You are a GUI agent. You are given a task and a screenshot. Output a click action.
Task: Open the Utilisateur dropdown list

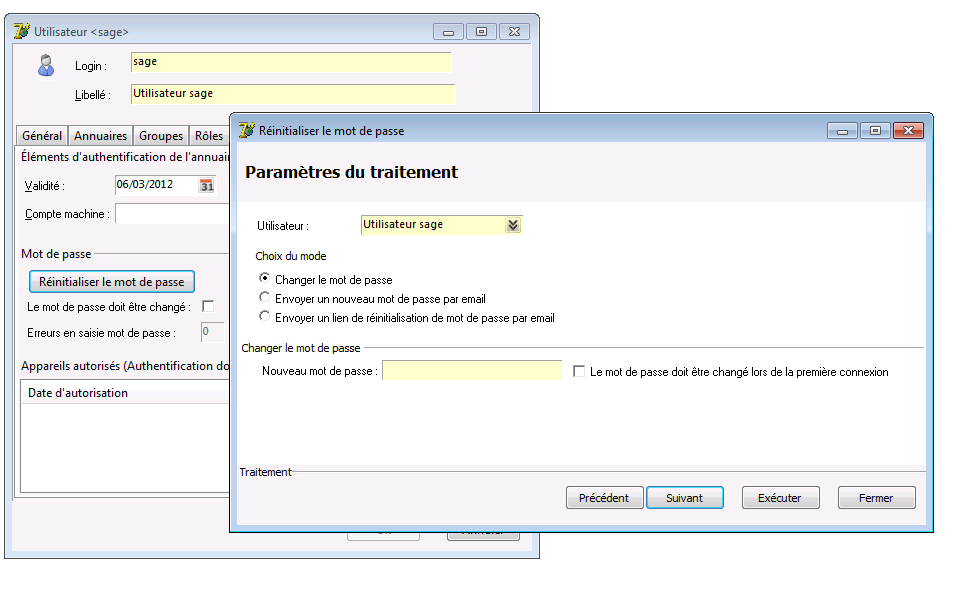(513, 225)
